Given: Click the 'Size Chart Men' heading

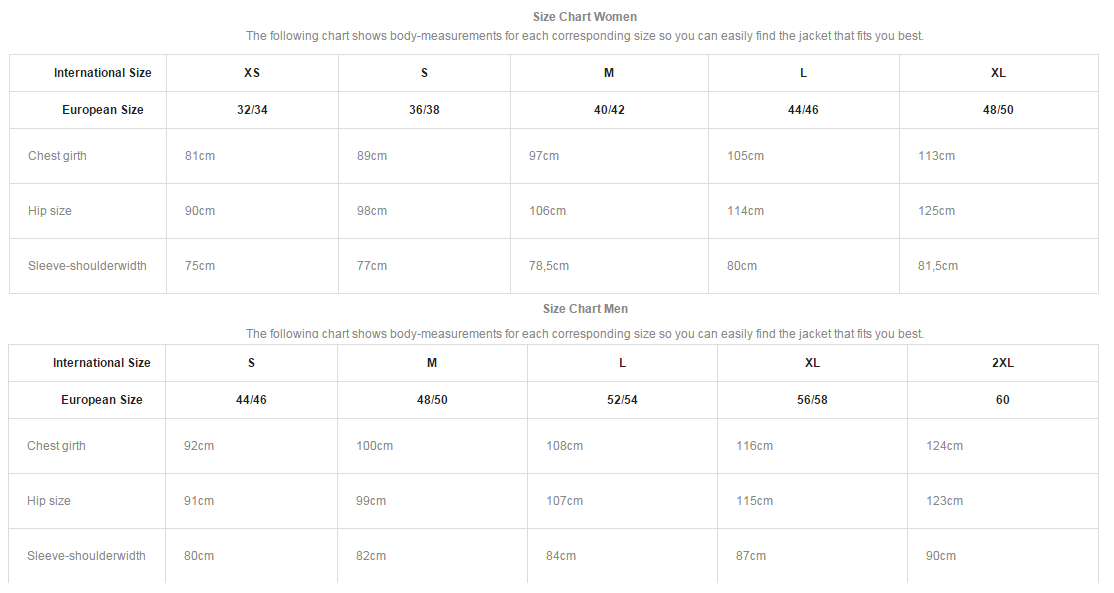Looking at the screenshot, I should tap(585, 309).
